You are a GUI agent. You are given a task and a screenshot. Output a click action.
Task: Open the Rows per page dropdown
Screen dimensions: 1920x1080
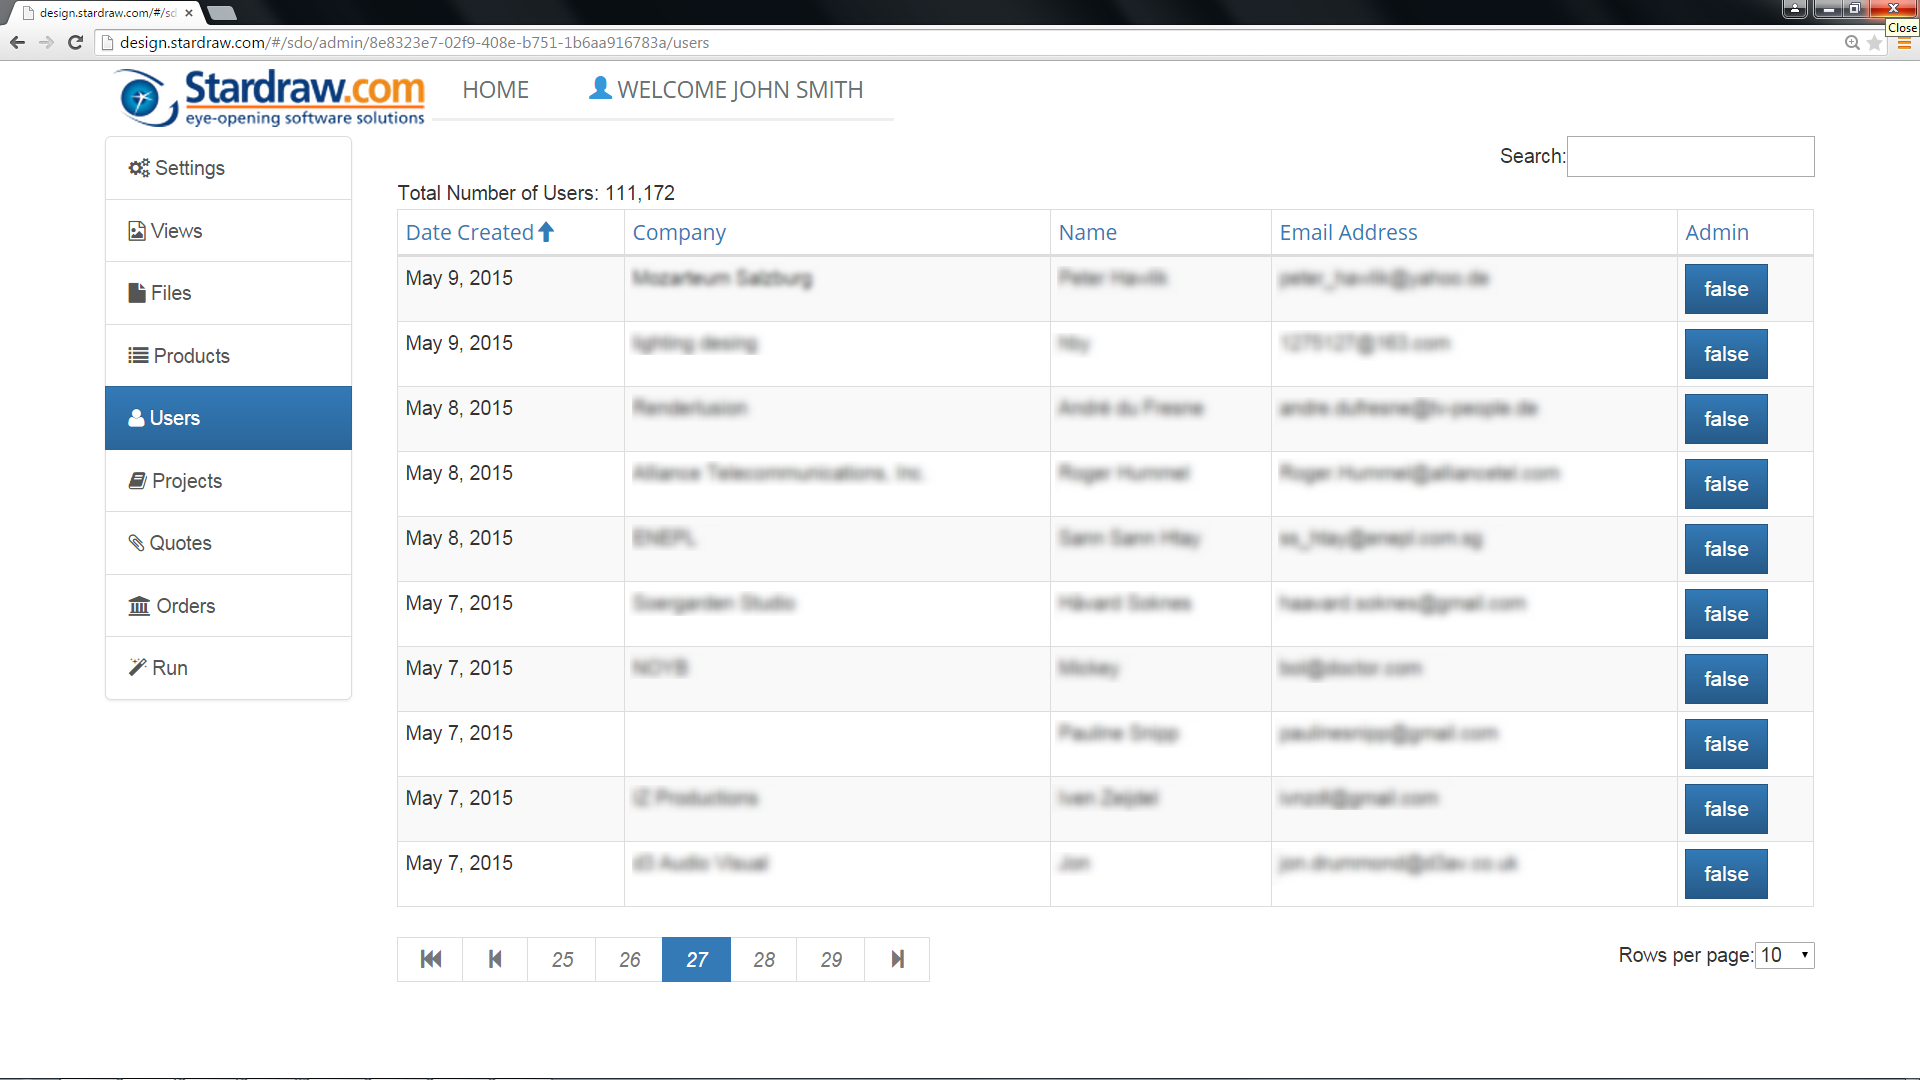coord(1785,955)
